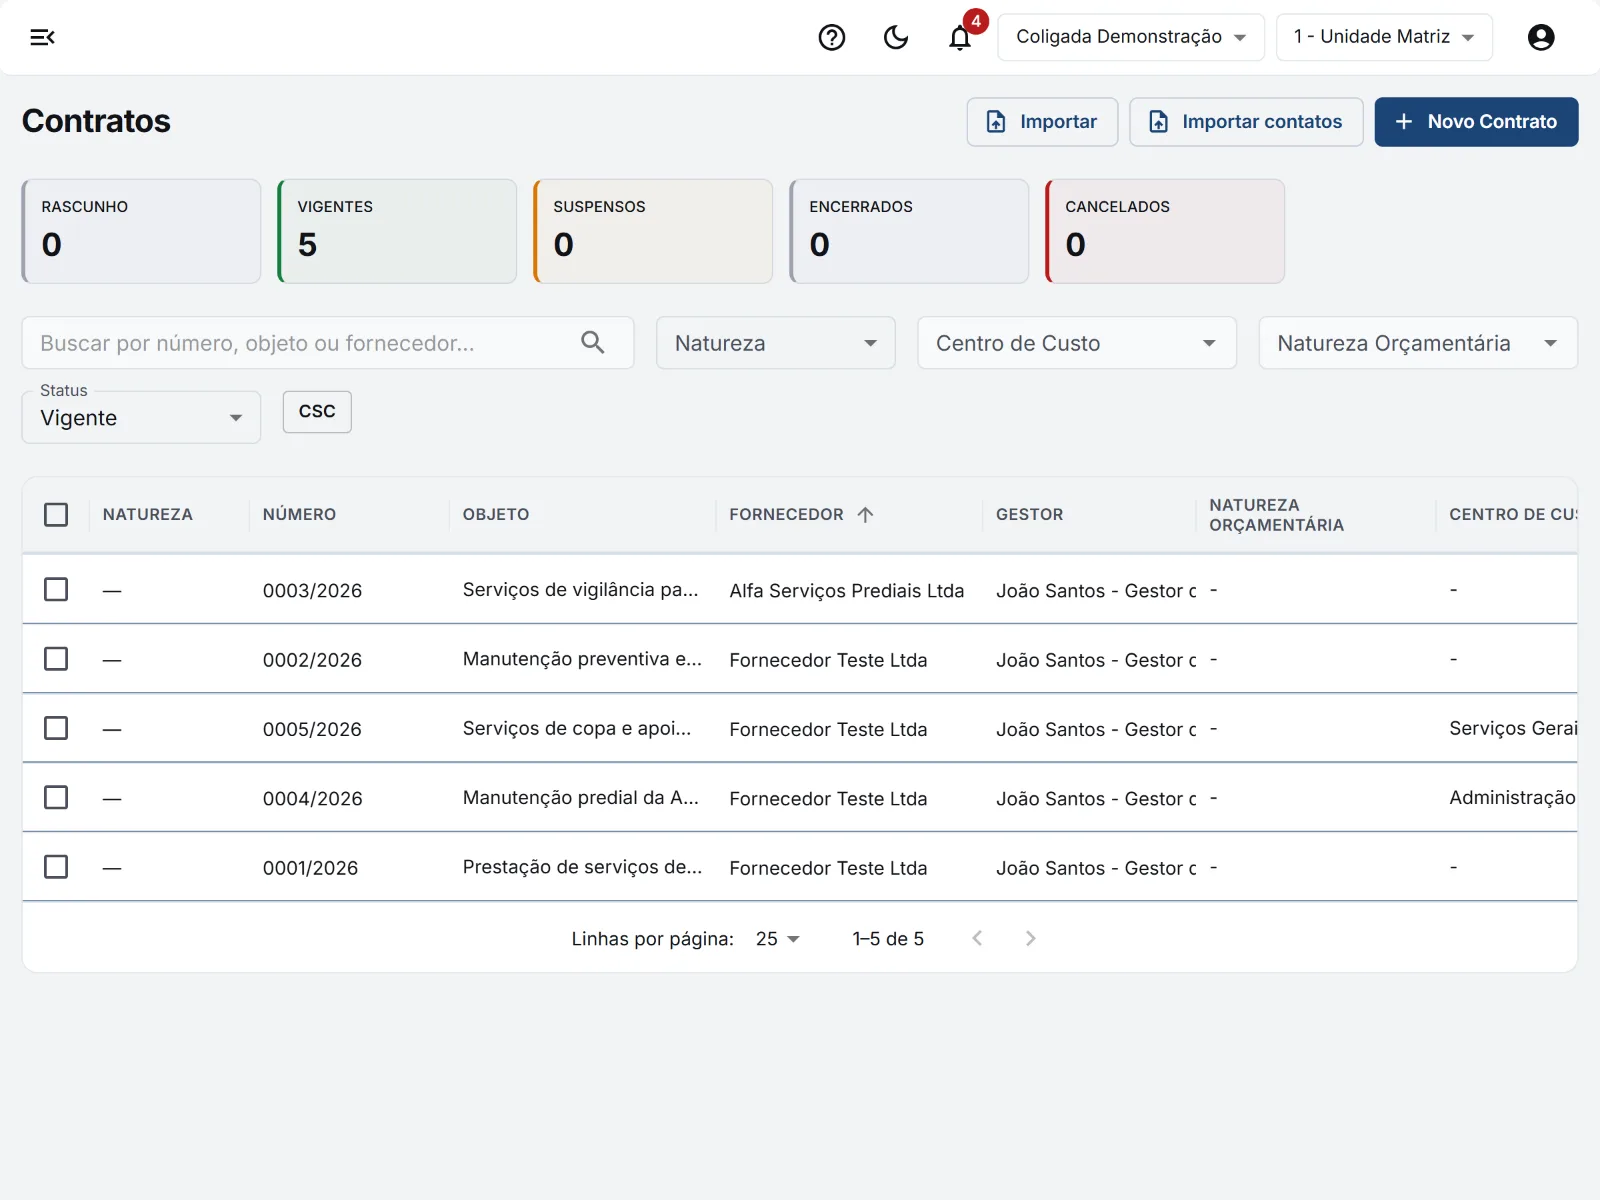
Task: Expand the Natureza Orçamentária filter
Action: pyautogui.click(x=1418, y=343)
